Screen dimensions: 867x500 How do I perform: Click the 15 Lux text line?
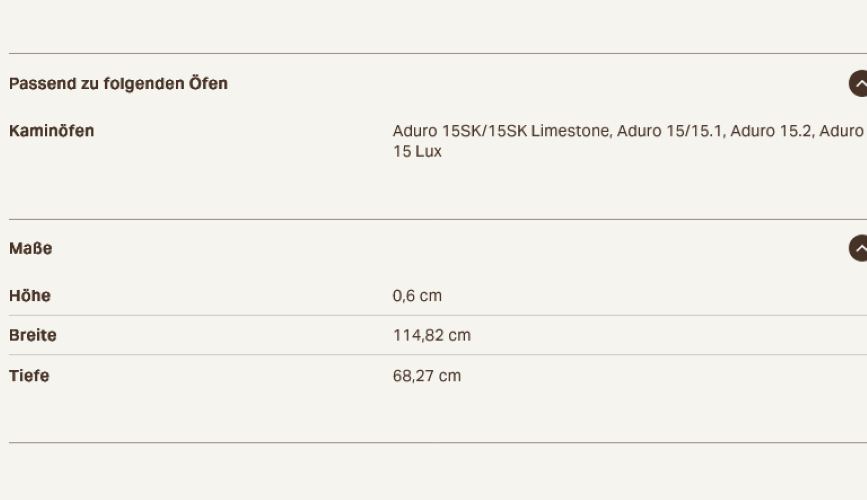point(417,152)
